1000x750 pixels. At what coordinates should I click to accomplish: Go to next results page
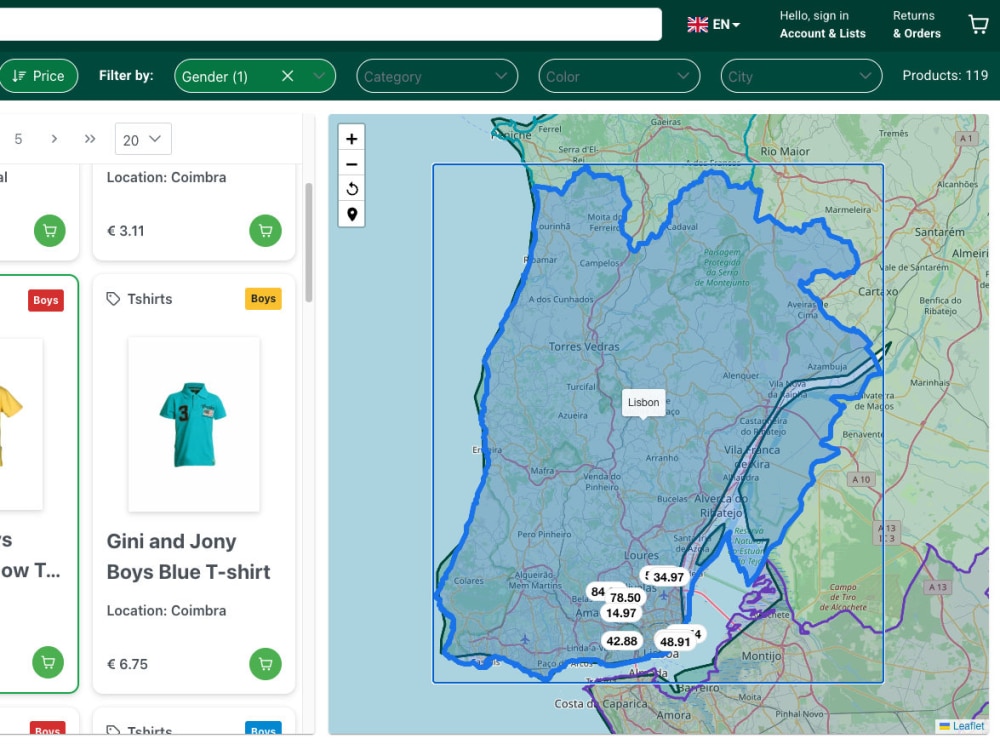(x=54, y=139)
